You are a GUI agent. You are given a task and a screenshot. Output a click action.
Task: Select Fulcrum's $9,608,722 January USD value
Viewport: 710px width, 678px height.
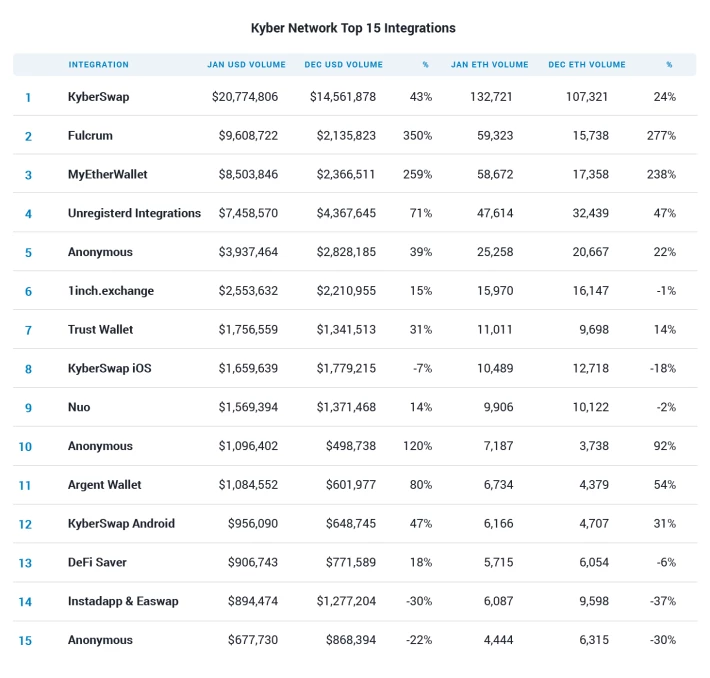pyautogui.click(x=248, y=135)
